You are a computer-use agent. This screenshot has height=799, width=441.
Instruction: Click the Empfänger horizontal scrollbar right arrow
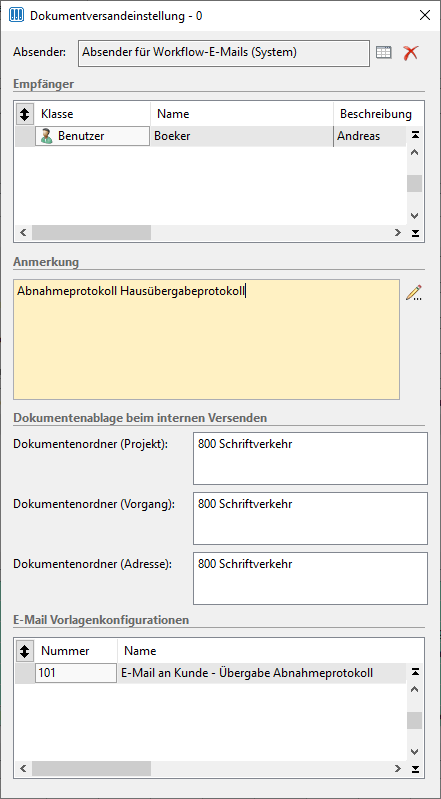coord(398,232)
